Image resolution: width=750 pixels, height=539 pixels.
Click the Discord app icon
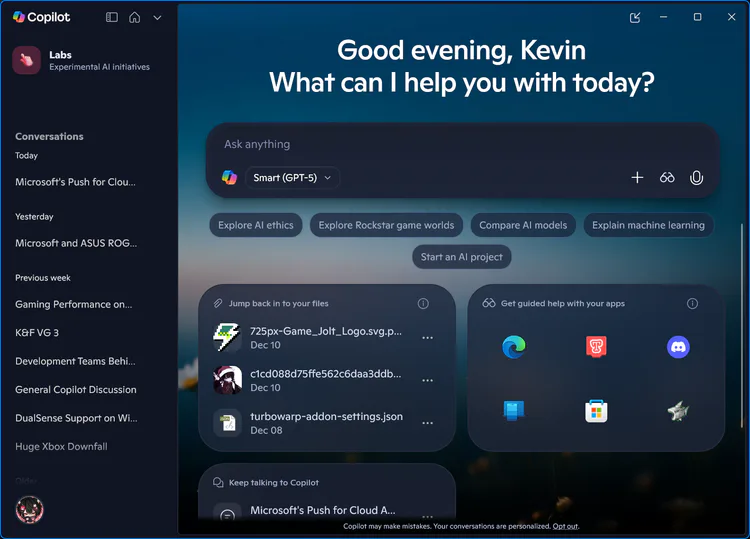click(x=678, y=347)
